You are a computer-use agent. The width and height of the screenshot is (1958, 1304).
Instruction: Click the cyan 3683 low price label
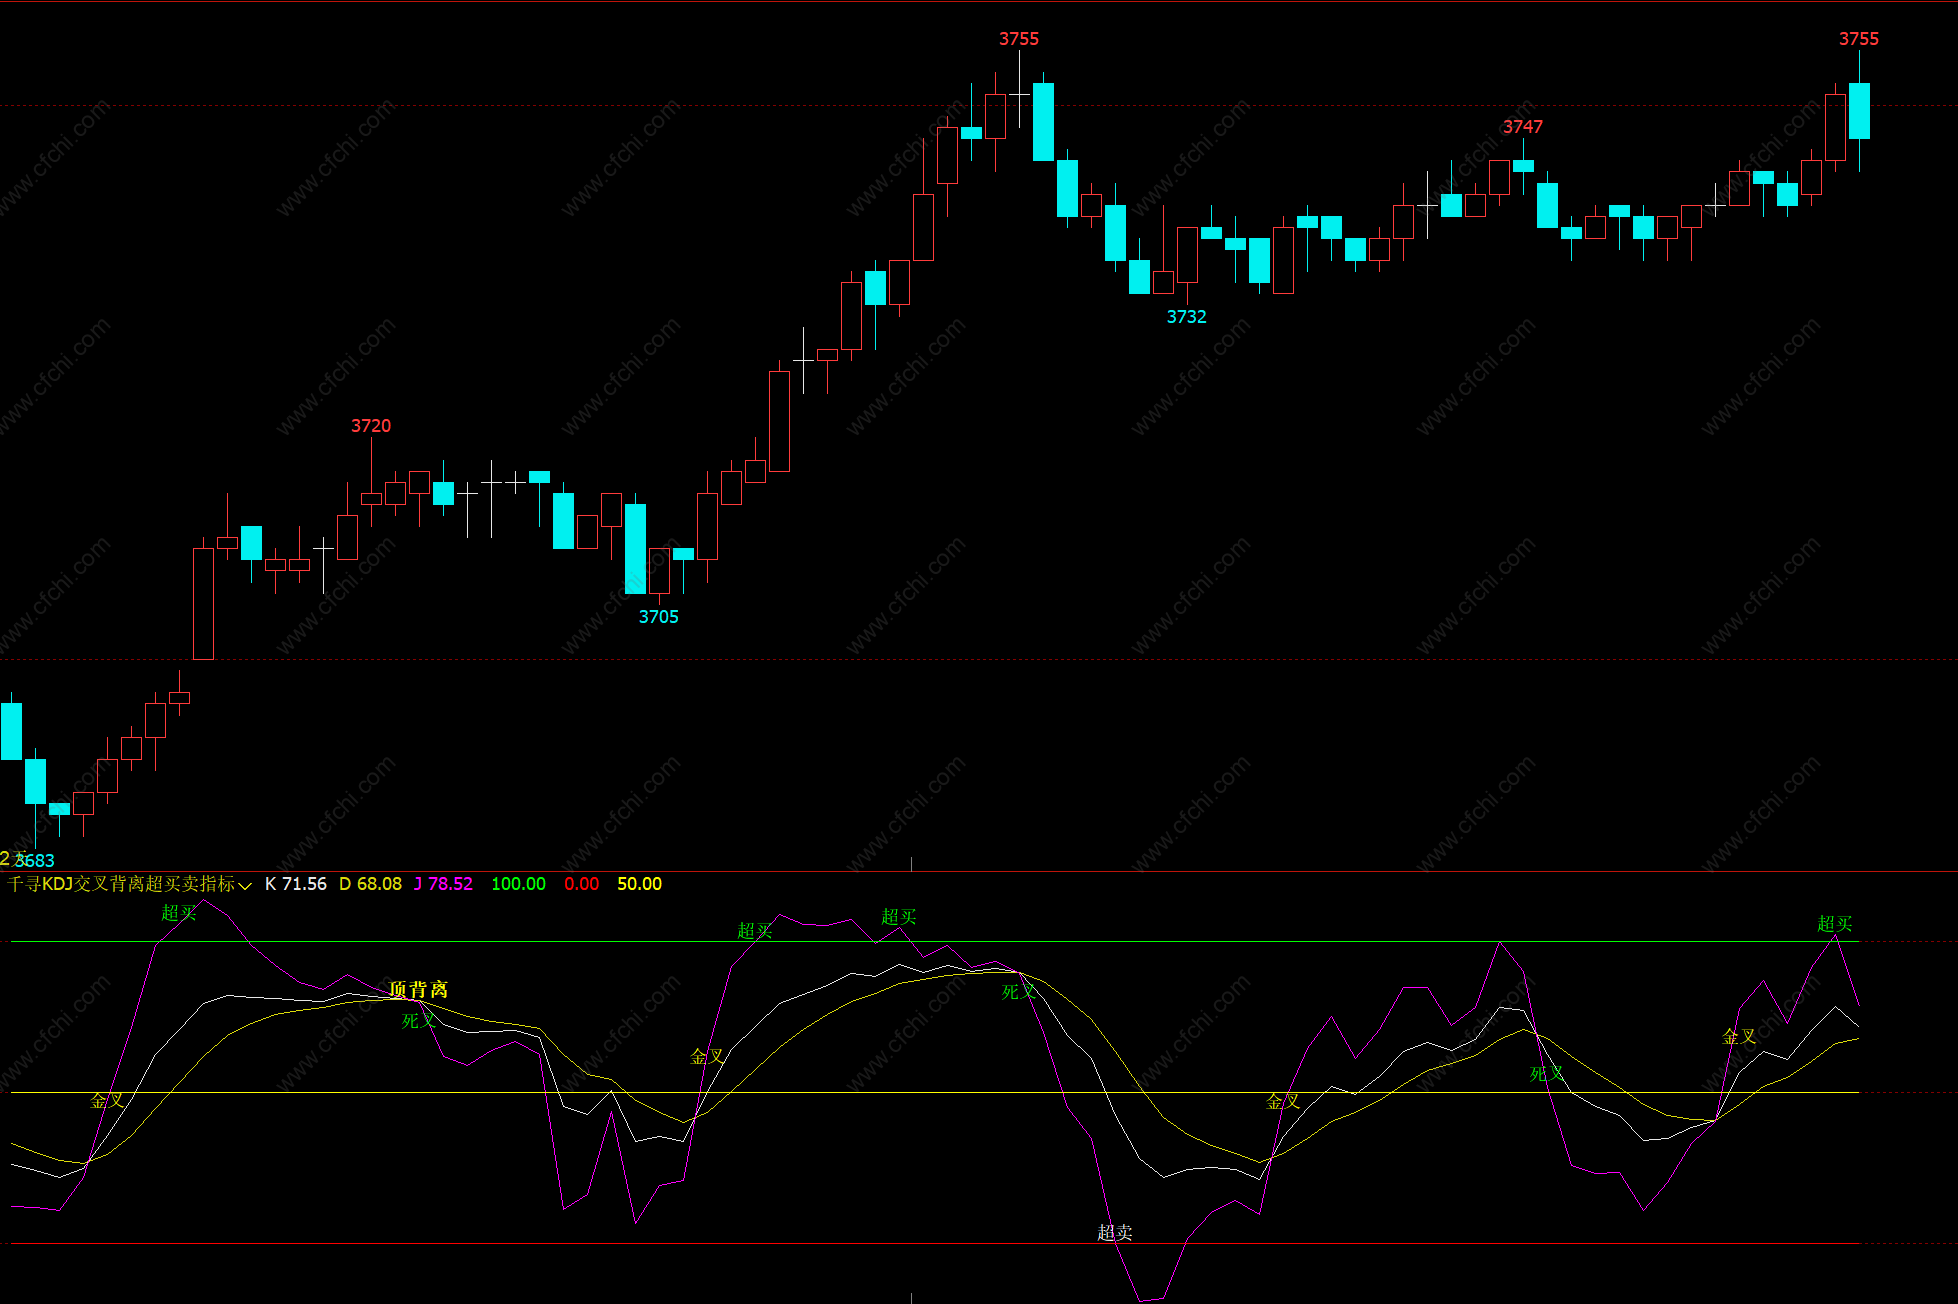click(x=37, y=861)
